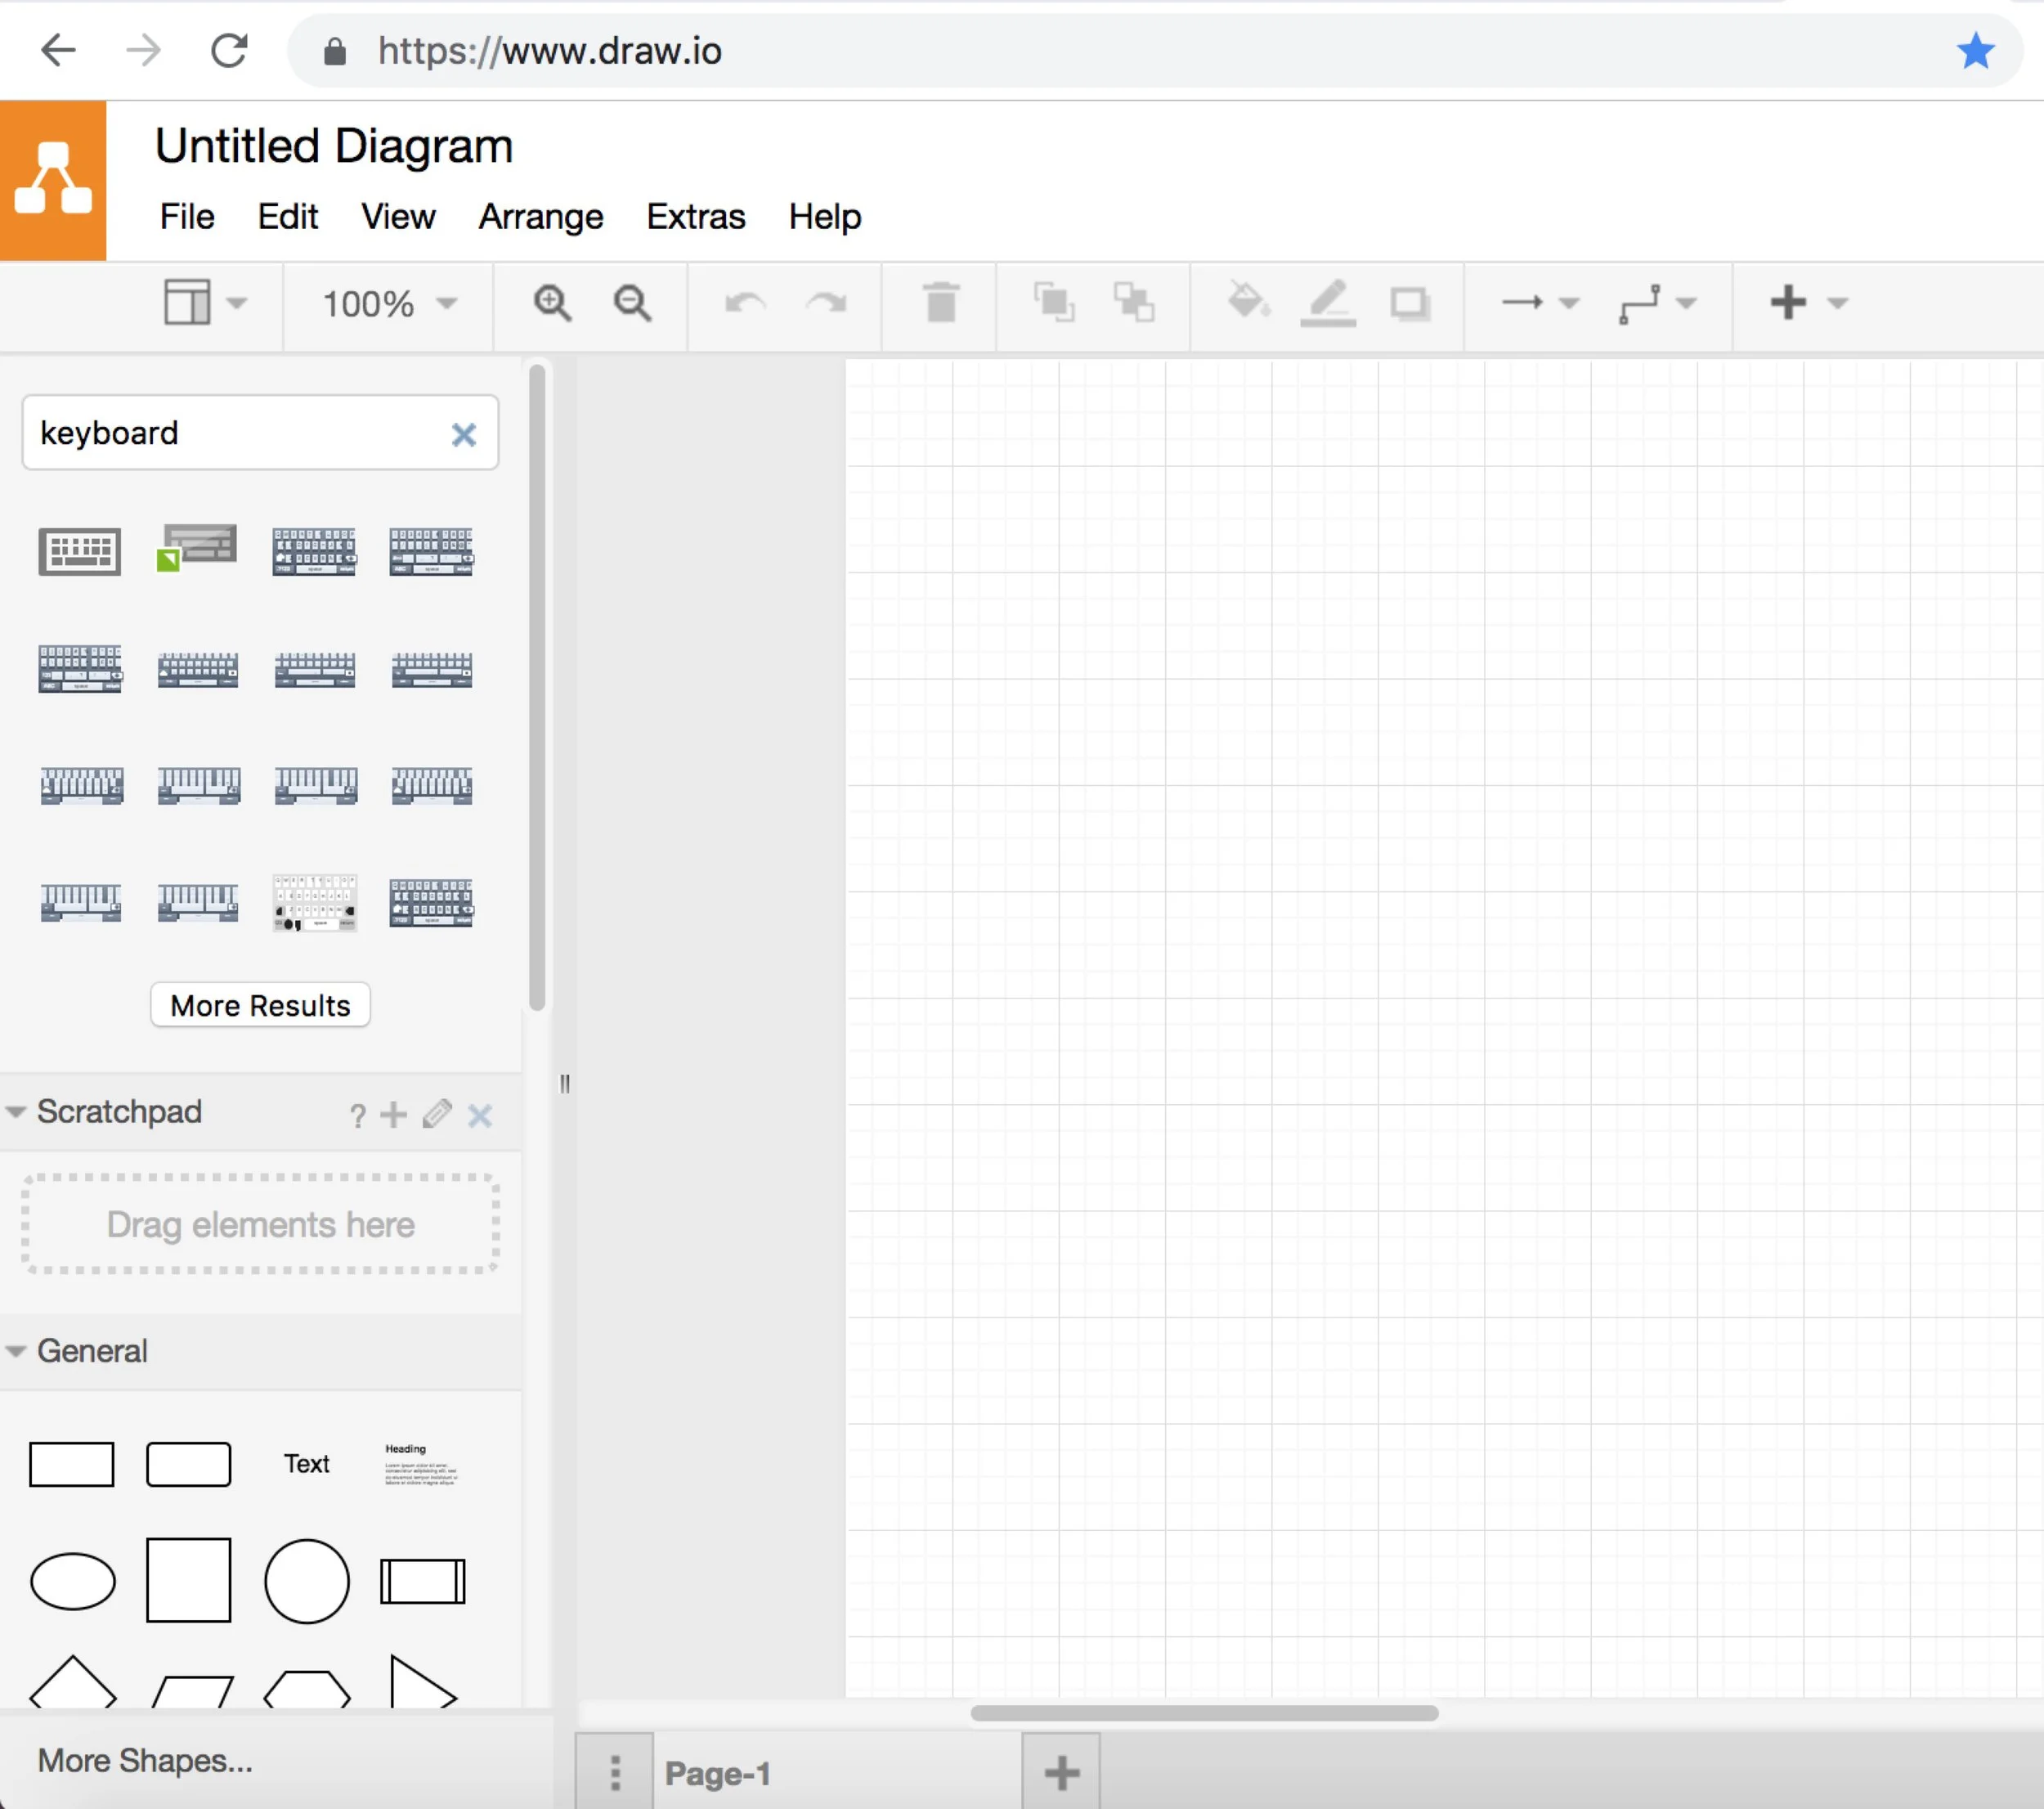Click the zoom in magnifier icon
Image resolution: width=2044 pixels, height=1809 pixels.
point(552,303)
